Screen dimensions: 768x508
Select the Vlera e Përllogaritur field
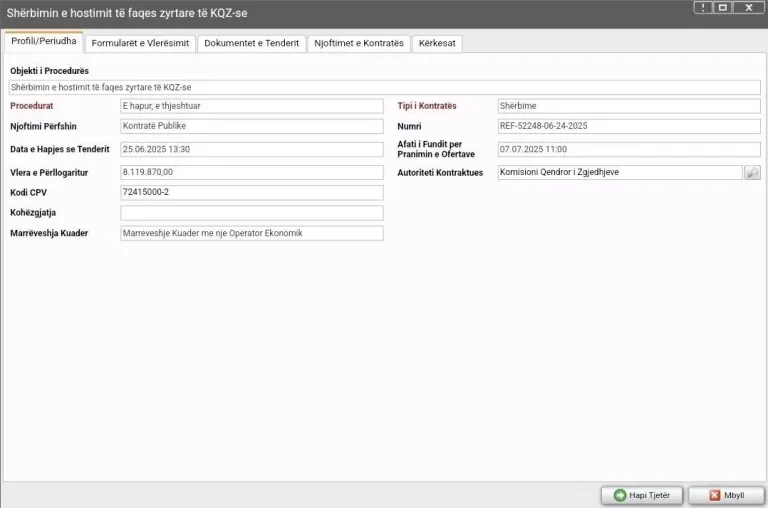coord(250,173)
